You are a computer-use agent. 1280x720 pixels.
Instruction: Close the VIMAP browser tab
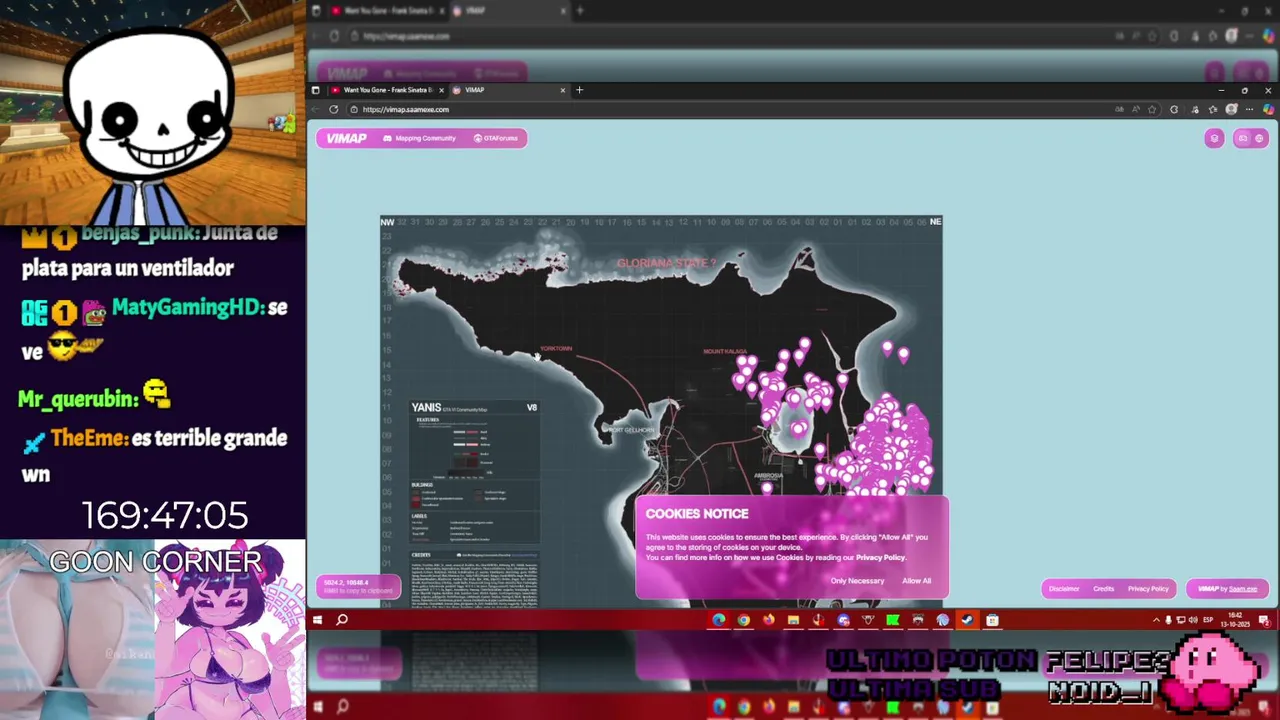[x=562, y=90]
